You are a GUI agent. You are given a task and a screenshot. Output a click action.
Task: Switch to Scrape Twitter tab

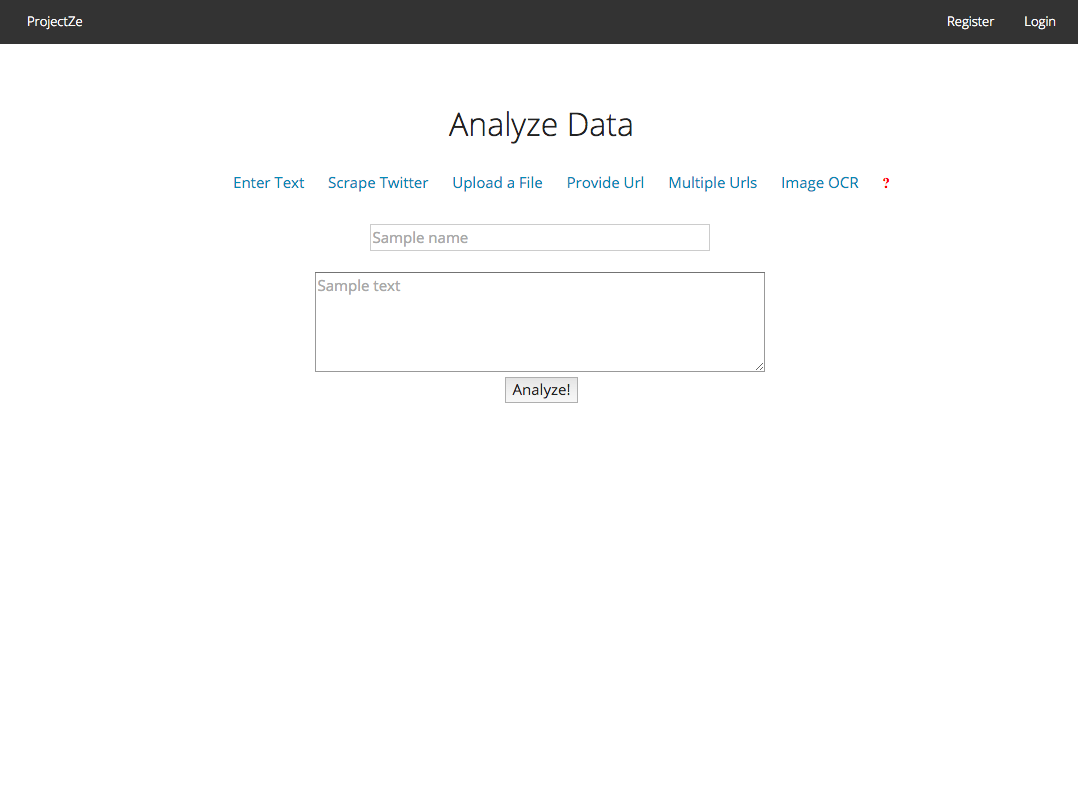click(x=378, y=183)
